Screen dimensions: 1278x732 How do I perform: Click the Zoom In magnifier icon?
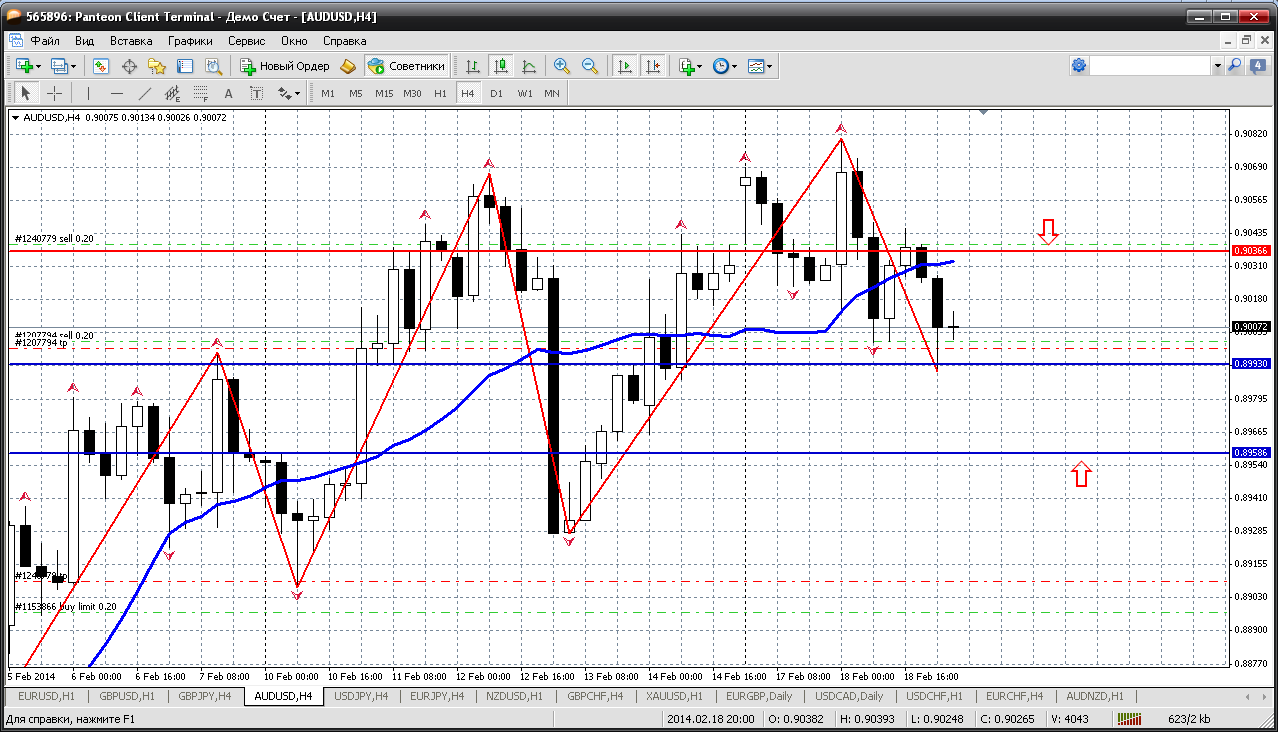pos(562,66)
